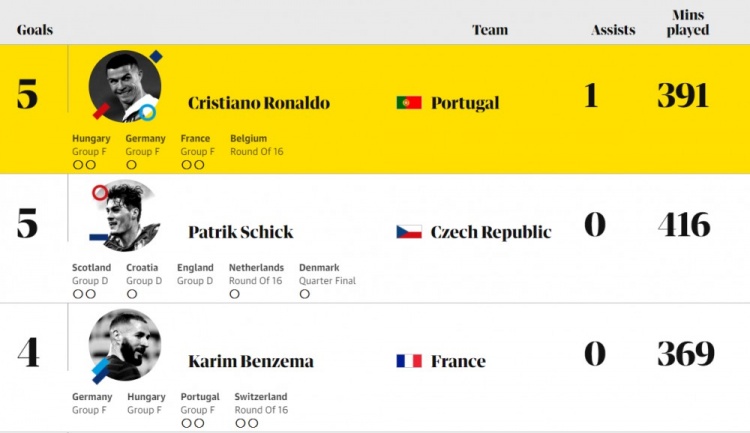Click Ronaldo's Belgium Round Of 16 match
750x433 pixels.
(x=256, y=145)
